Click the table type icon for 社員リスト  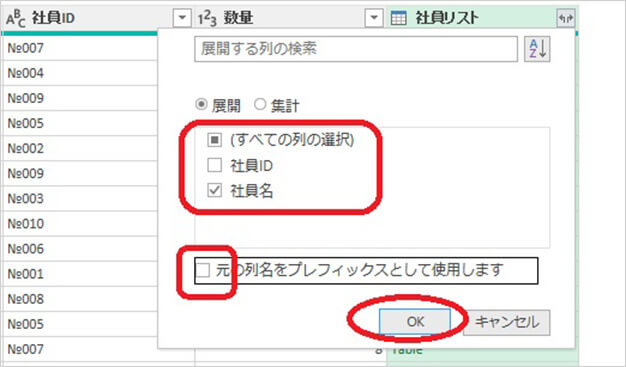tap(398, 18)
